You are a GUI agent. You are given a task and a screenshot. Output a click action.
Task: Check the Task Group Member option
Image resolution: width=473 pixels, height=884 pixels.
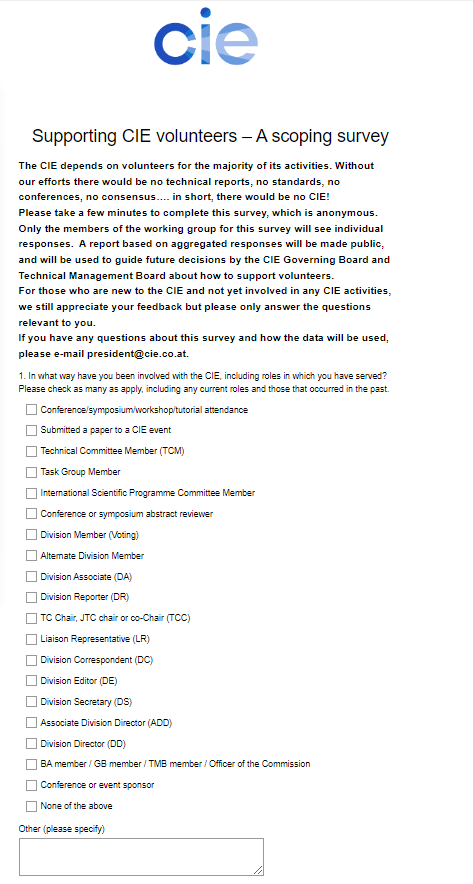tap(31, 472)
